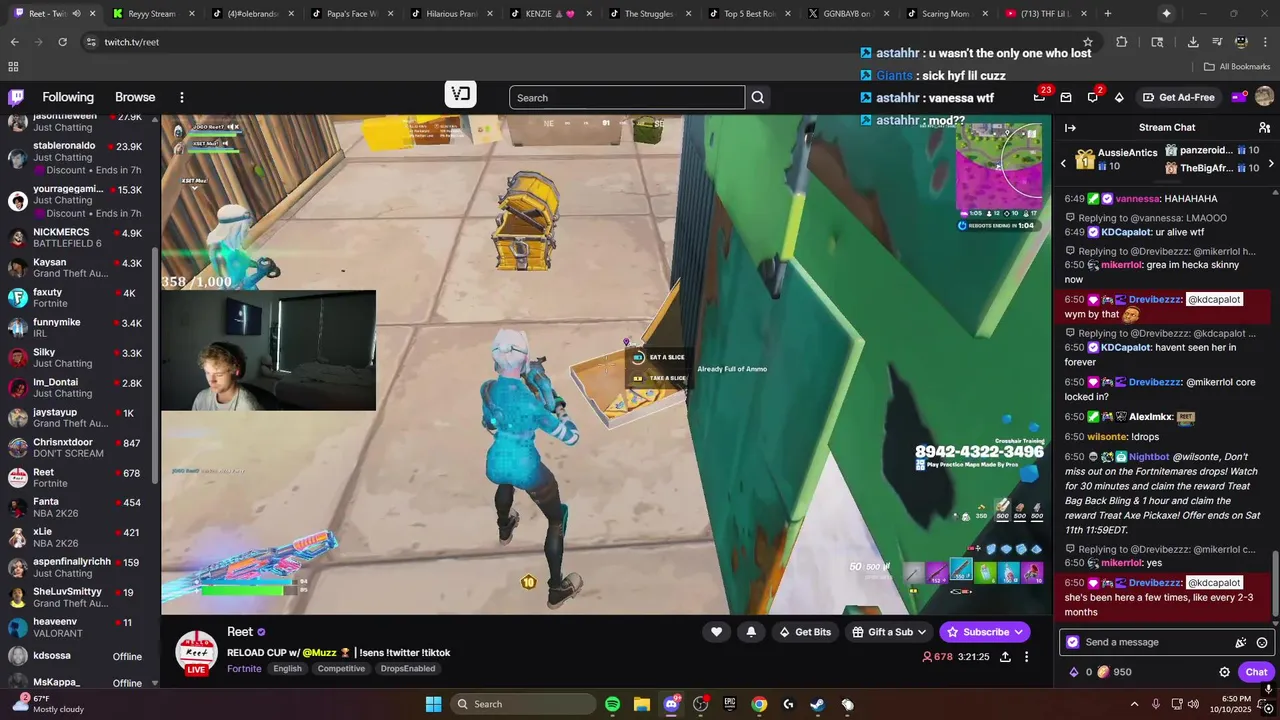This screenshot has width=1280, height=720.
Task: Switch to the THF Lil L YouTube tab
Action: coord(1046,14)
